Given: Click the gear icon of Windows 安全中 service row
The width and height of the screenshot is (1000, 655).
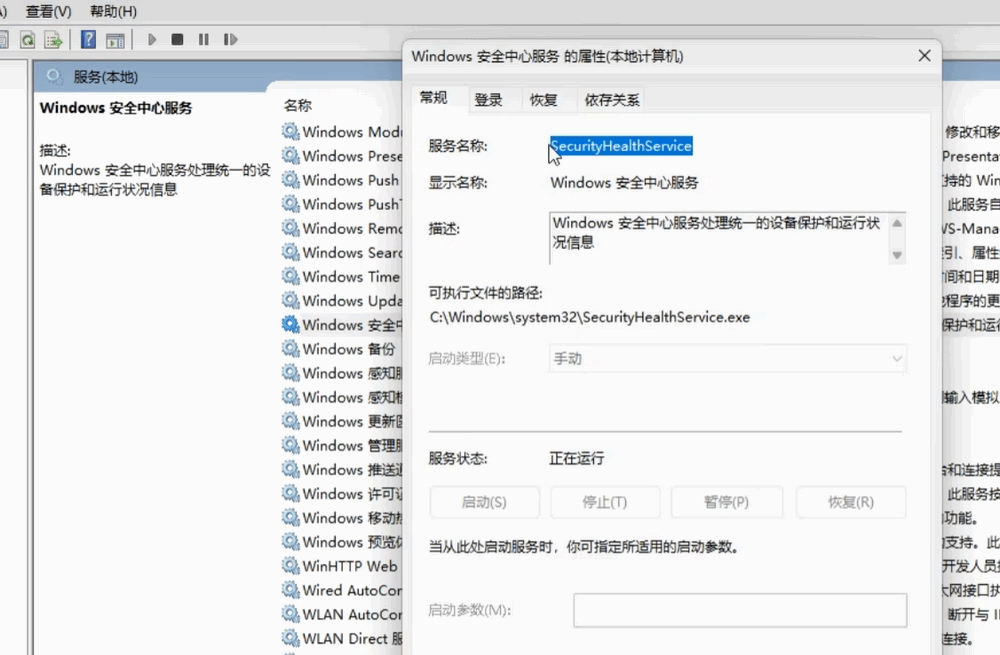Looking at the screenshot, I should point(291,325).
